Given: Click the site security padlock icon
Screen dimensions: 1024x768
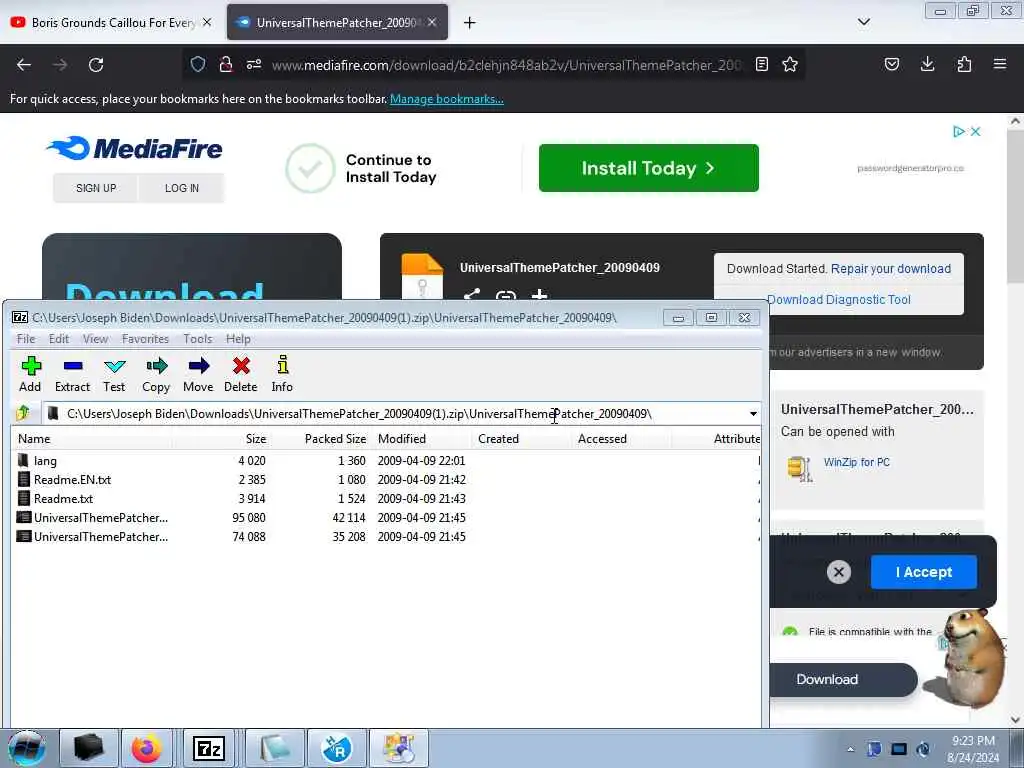Looking at the screenshot, I should 226,64.
